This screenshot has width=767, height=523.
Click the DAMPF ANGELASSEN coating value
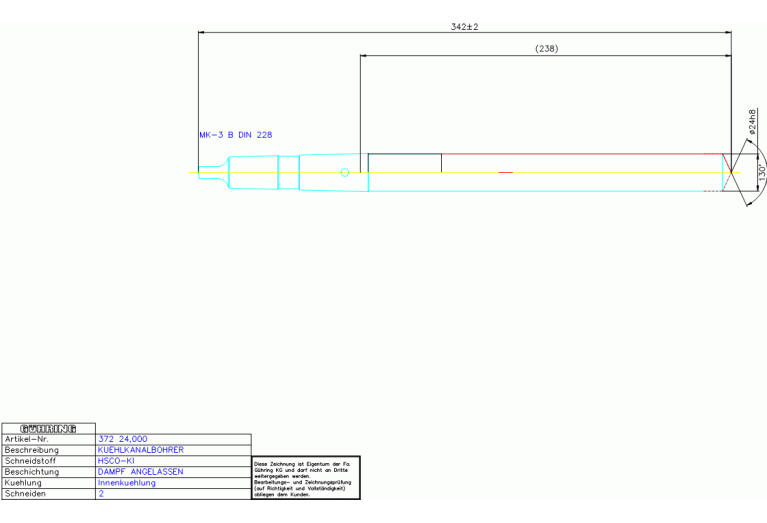140,472
